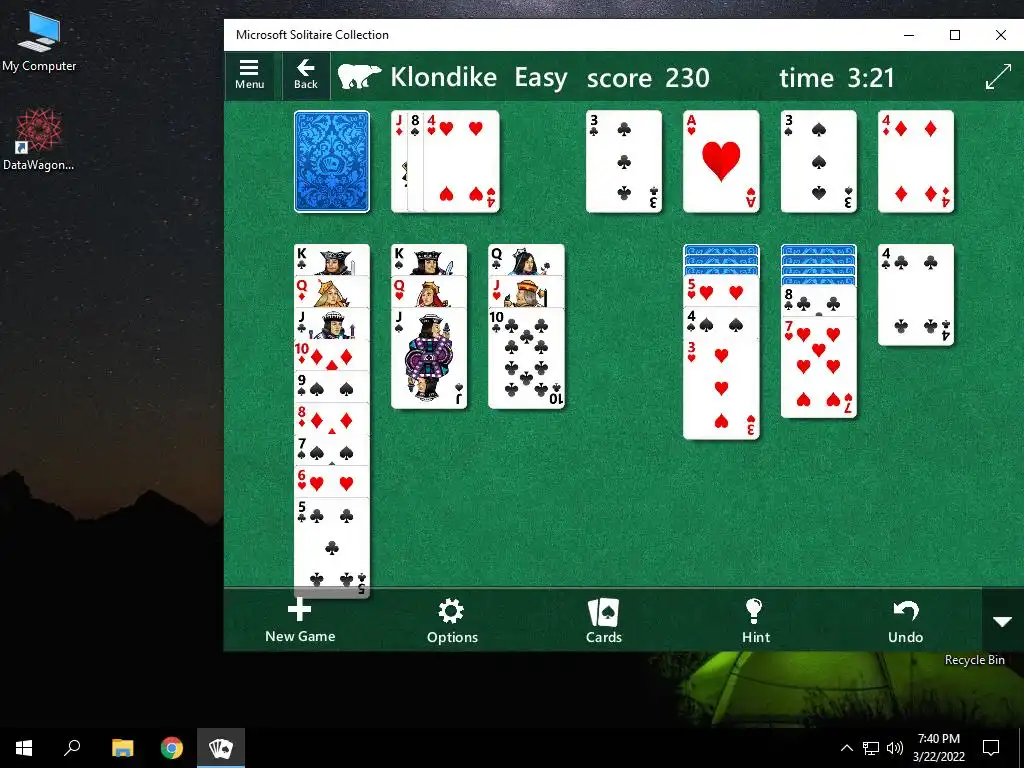Open File Explorer from taskbar
Viewport: 1024px width, 768px height.
(122, 748)
